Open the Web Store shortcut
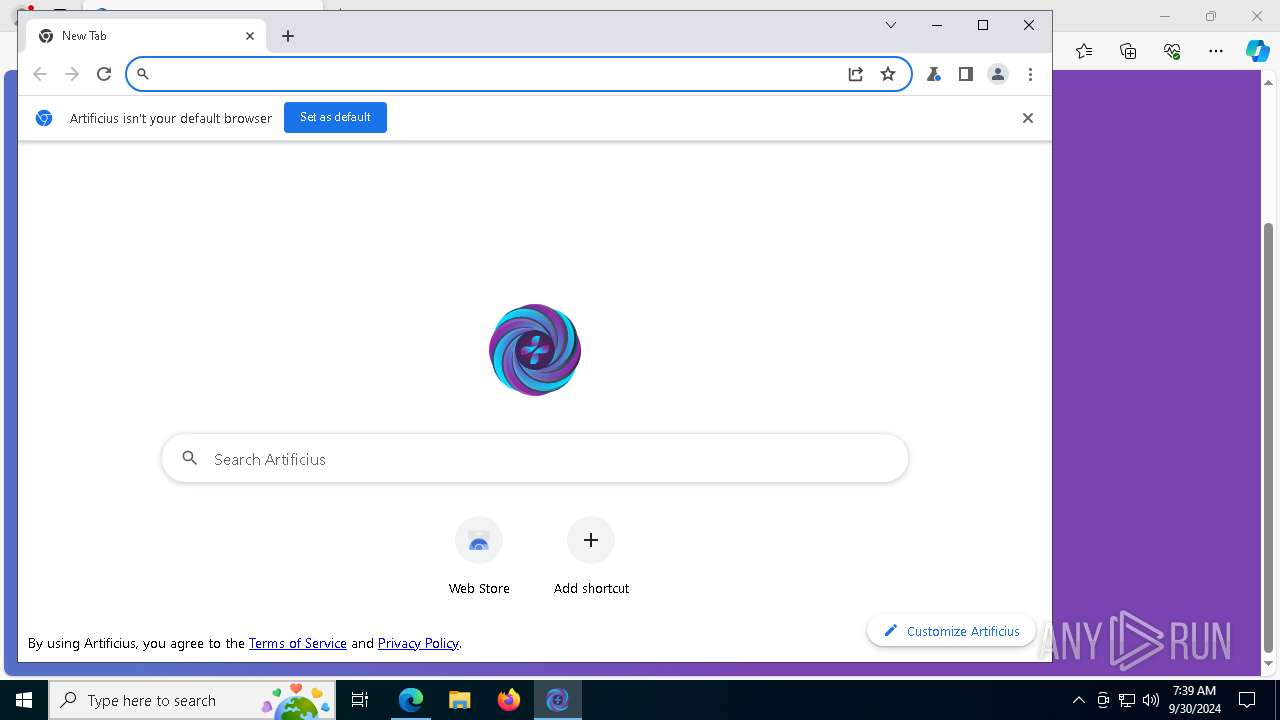 (x=479, y=556)
